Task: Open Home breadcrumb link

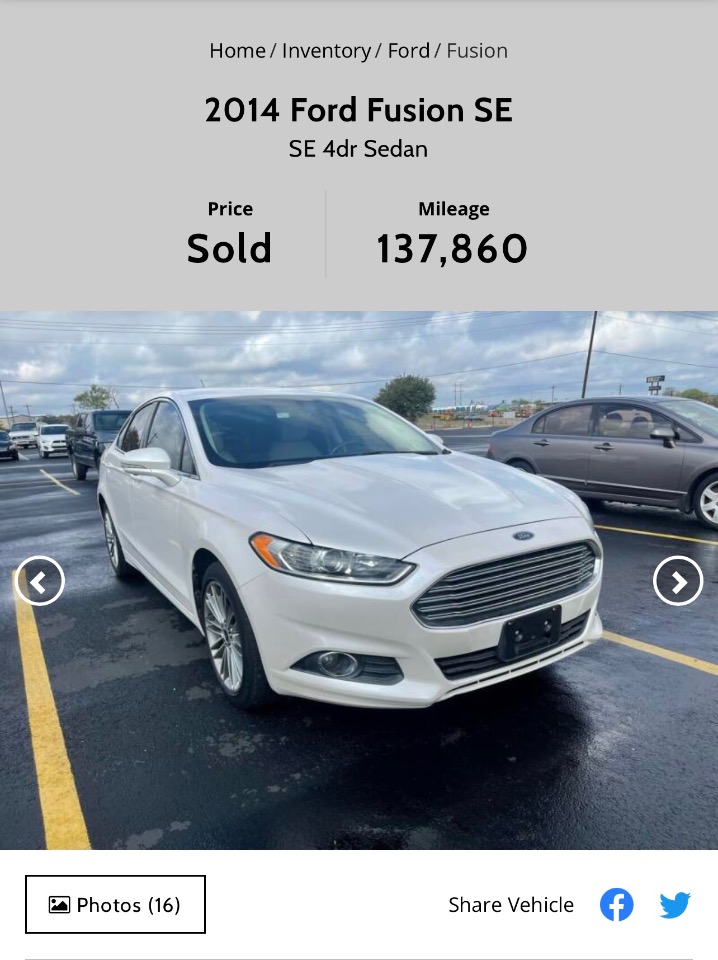Action: (237, 51)
